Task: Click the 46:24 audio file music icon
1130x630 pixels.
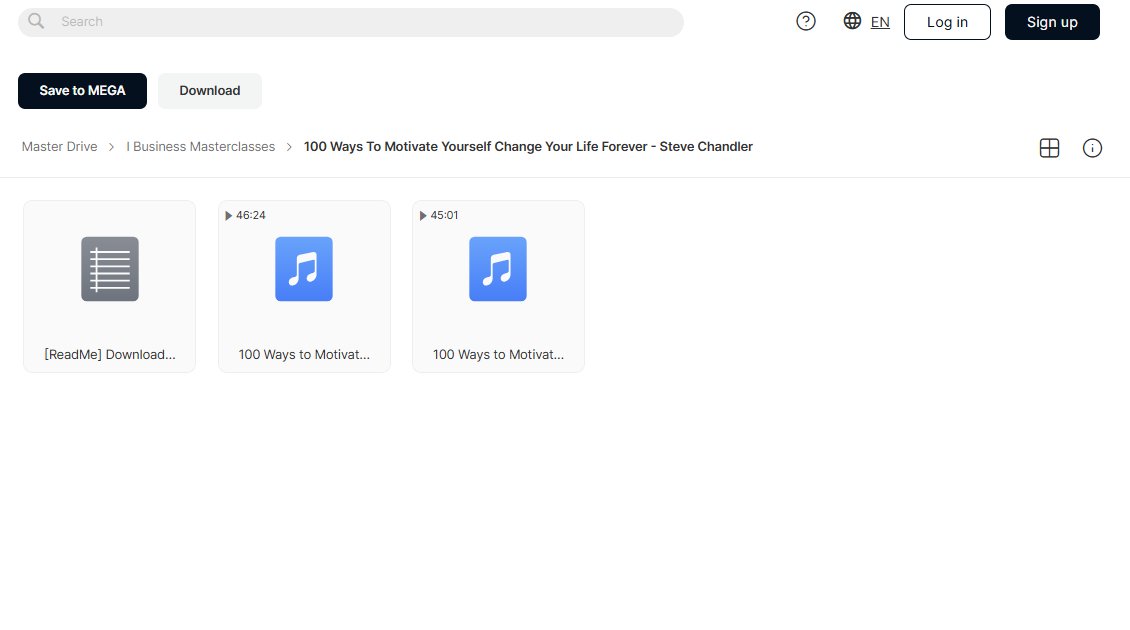Action: (304, 269)
